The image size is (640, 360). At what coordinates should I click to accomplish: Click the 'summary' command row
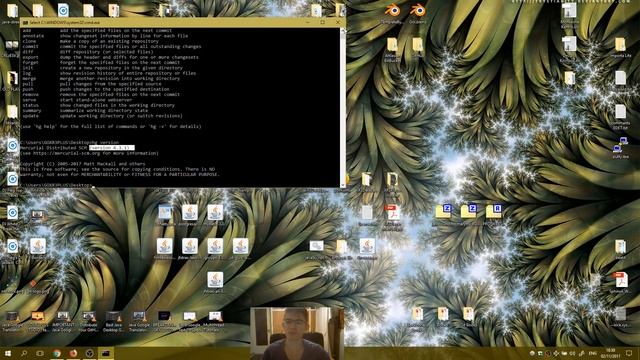point(85,110)
